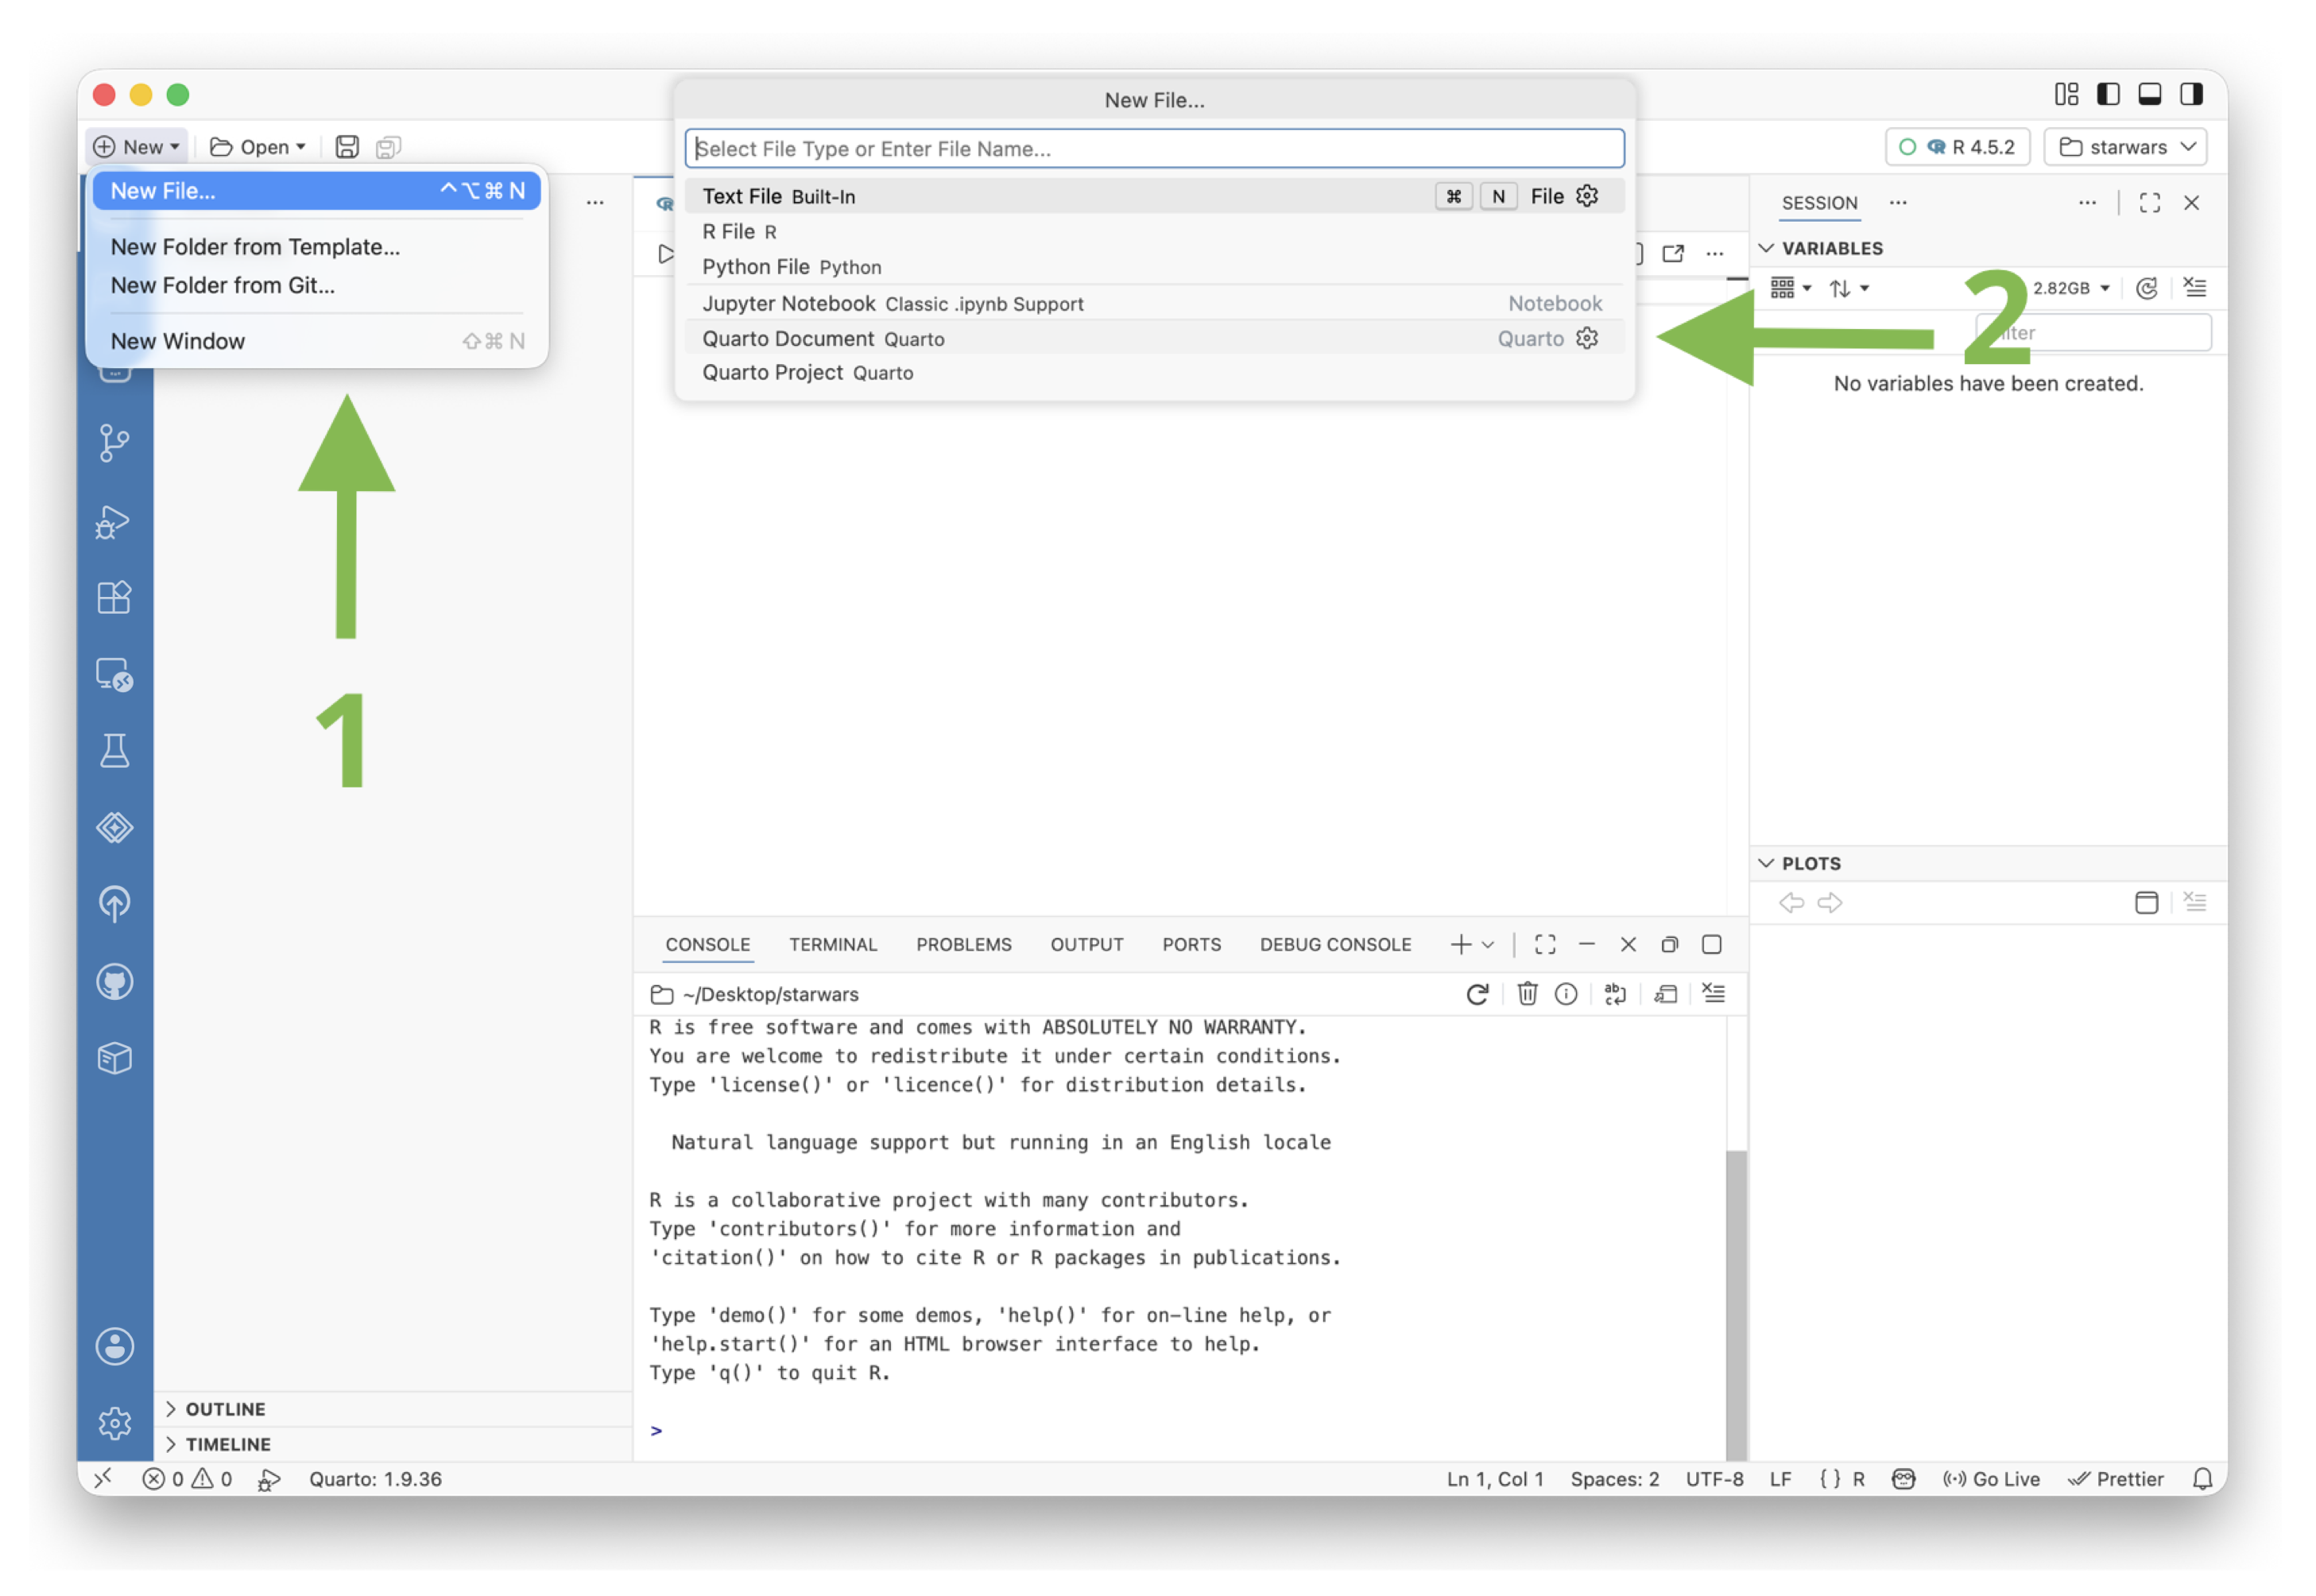Restart the R console
The width and height of the screenshot is (2316, 1596).
click(x=1477, y=994)
